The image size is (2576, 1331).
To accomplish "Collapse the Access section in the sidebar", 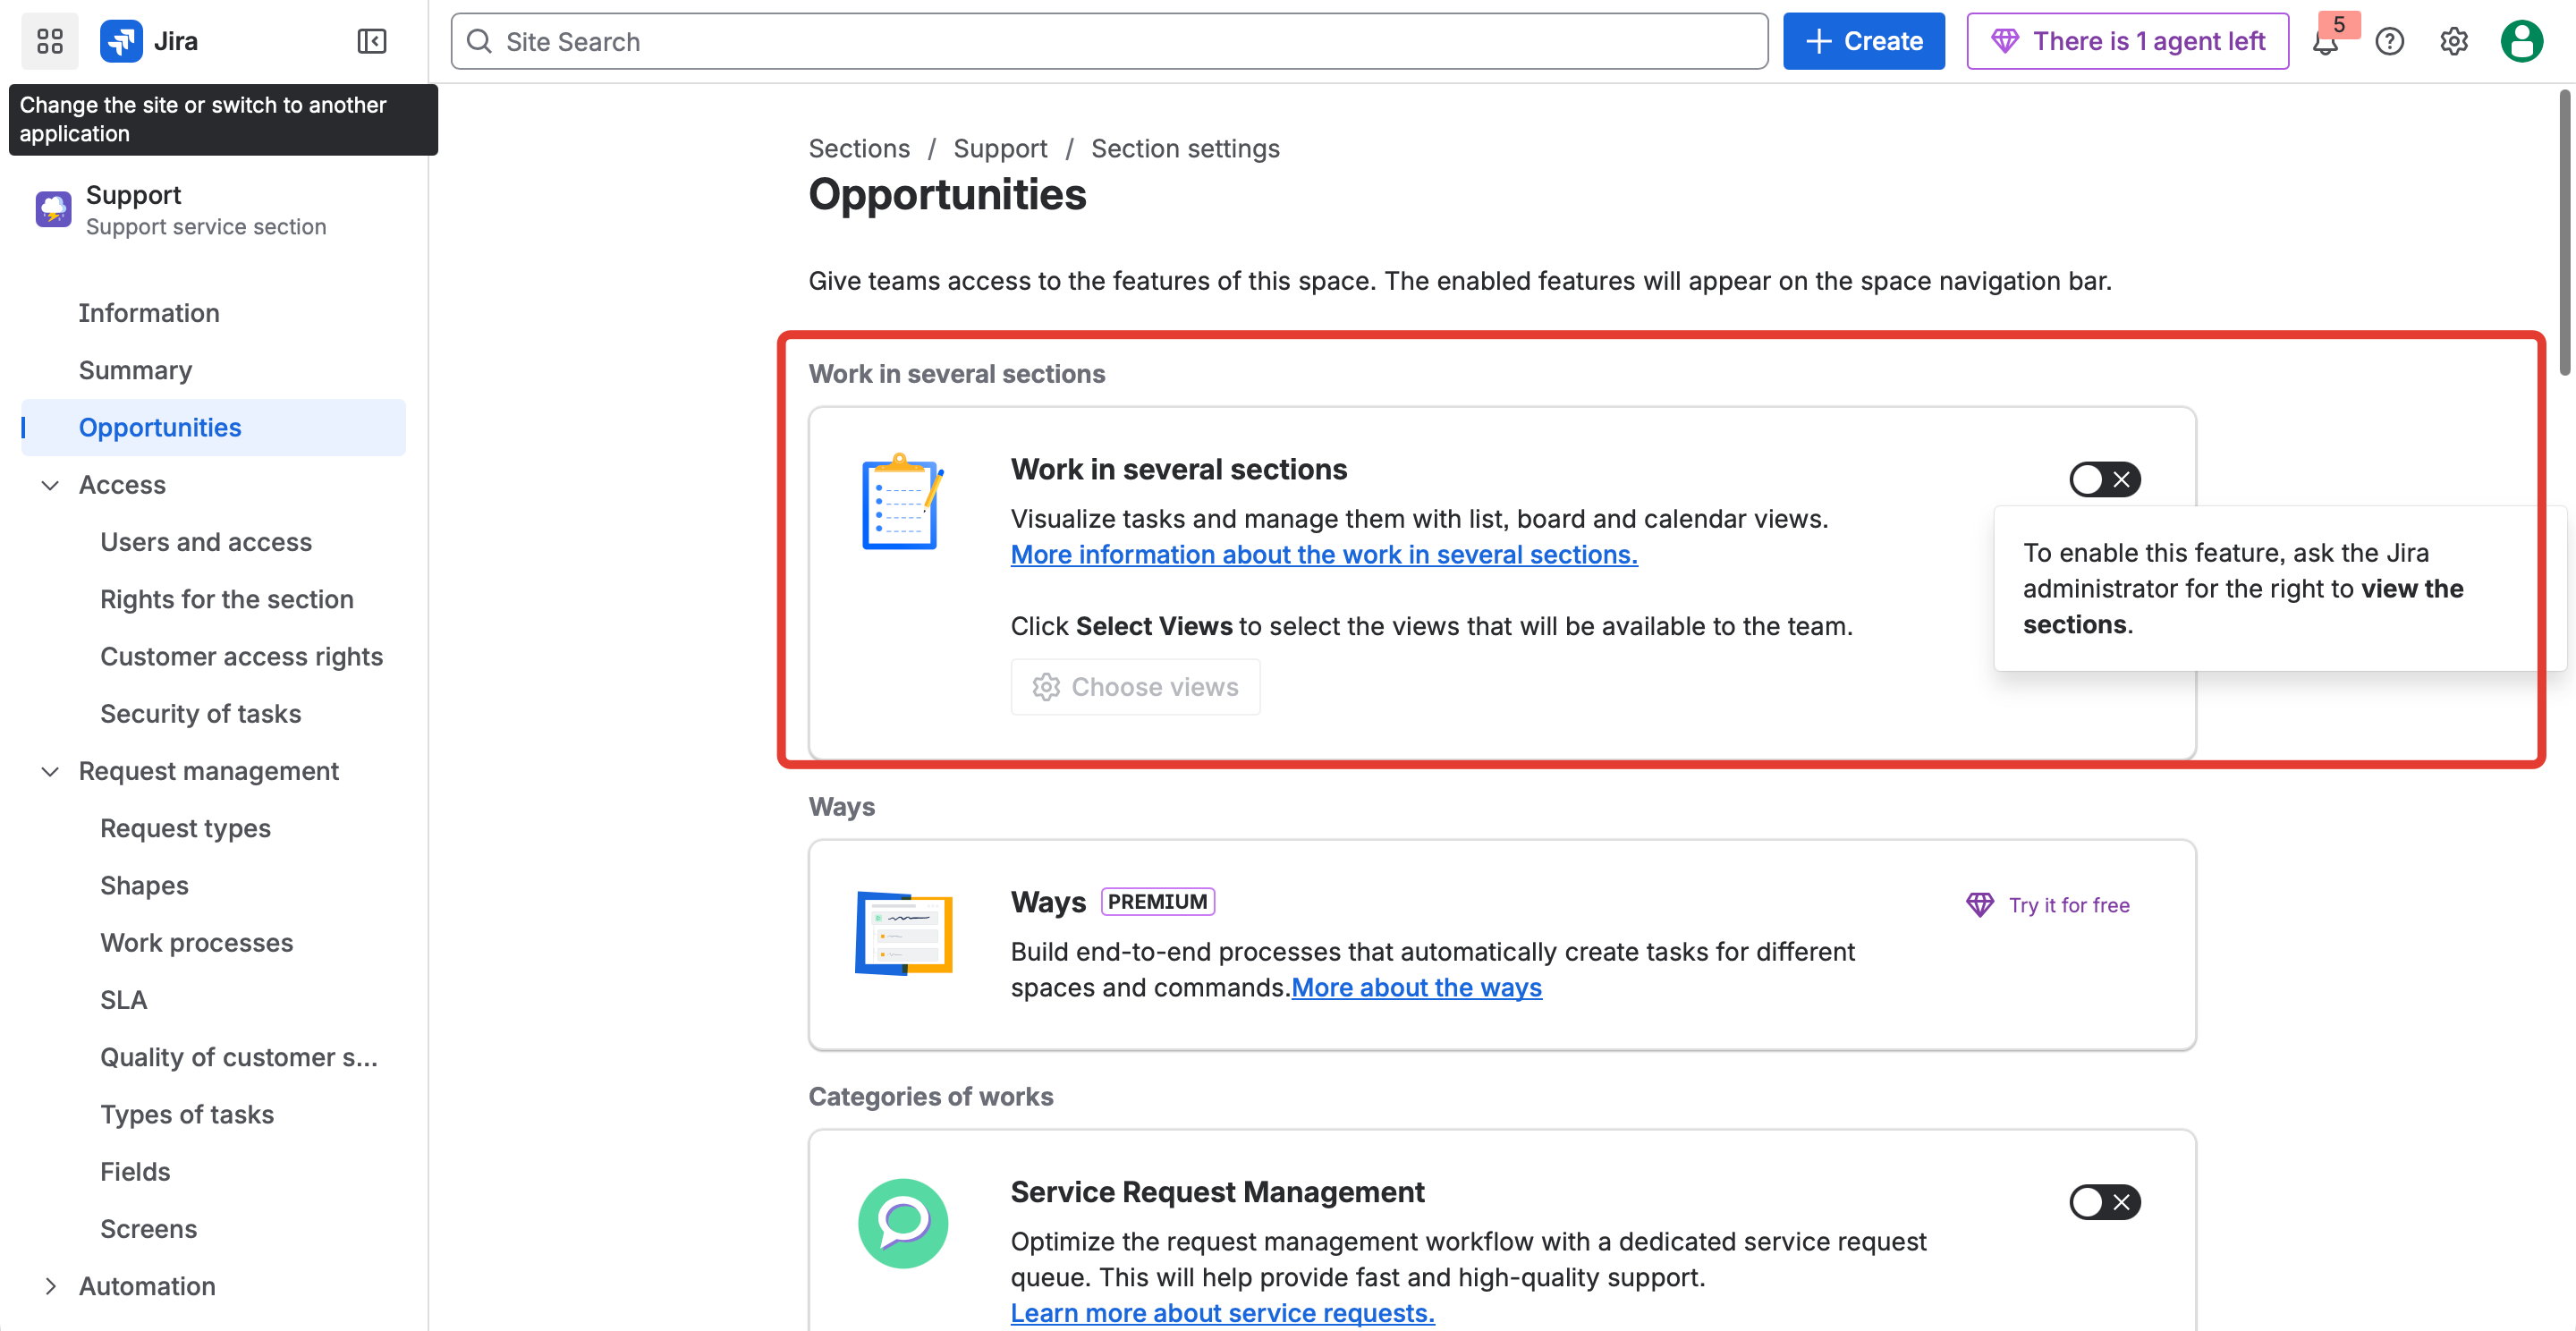I will pyautogui.click(x=50, y=485).
